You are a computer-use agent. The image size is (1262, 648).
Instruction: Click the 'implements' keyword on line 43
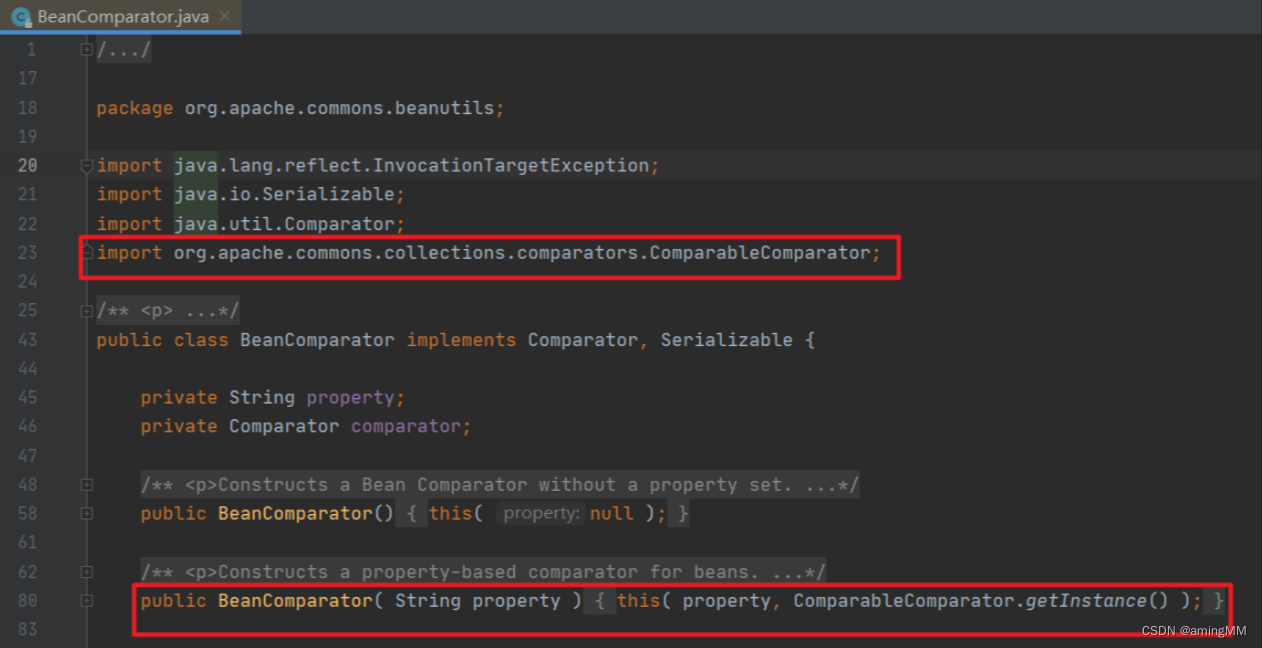click(x=461, y=340)
